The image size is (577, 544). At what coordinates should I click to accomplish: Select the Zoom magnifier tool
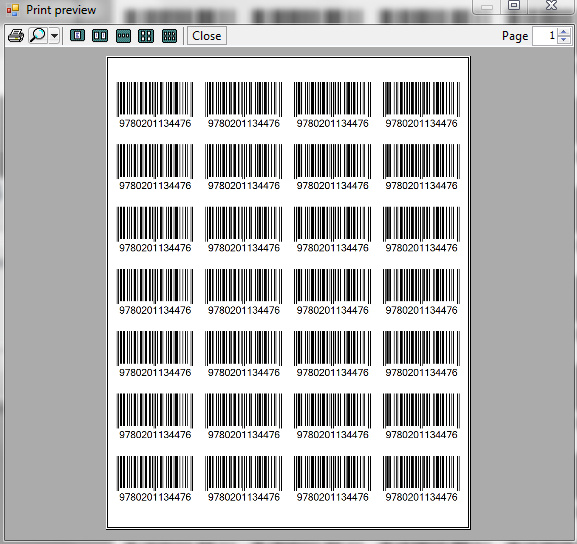pos(38,36)
